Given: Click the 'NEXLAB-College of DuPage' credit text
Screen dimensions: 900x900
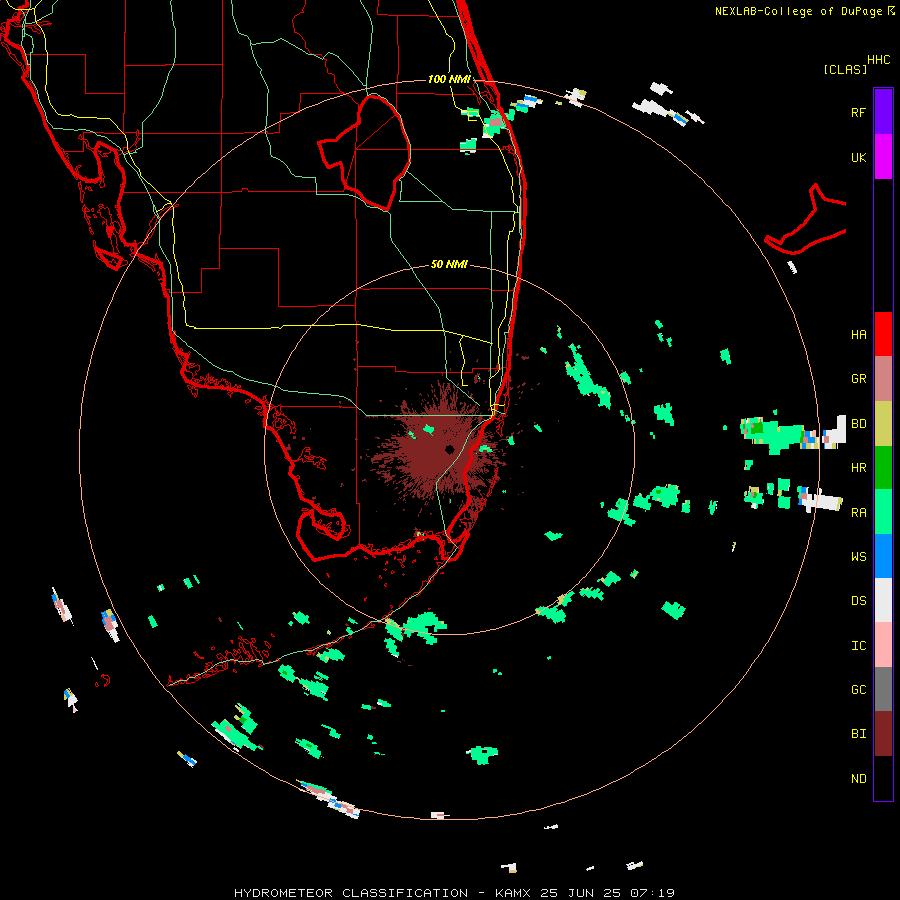Looking at the screenshot, I should tap(798, 11).
